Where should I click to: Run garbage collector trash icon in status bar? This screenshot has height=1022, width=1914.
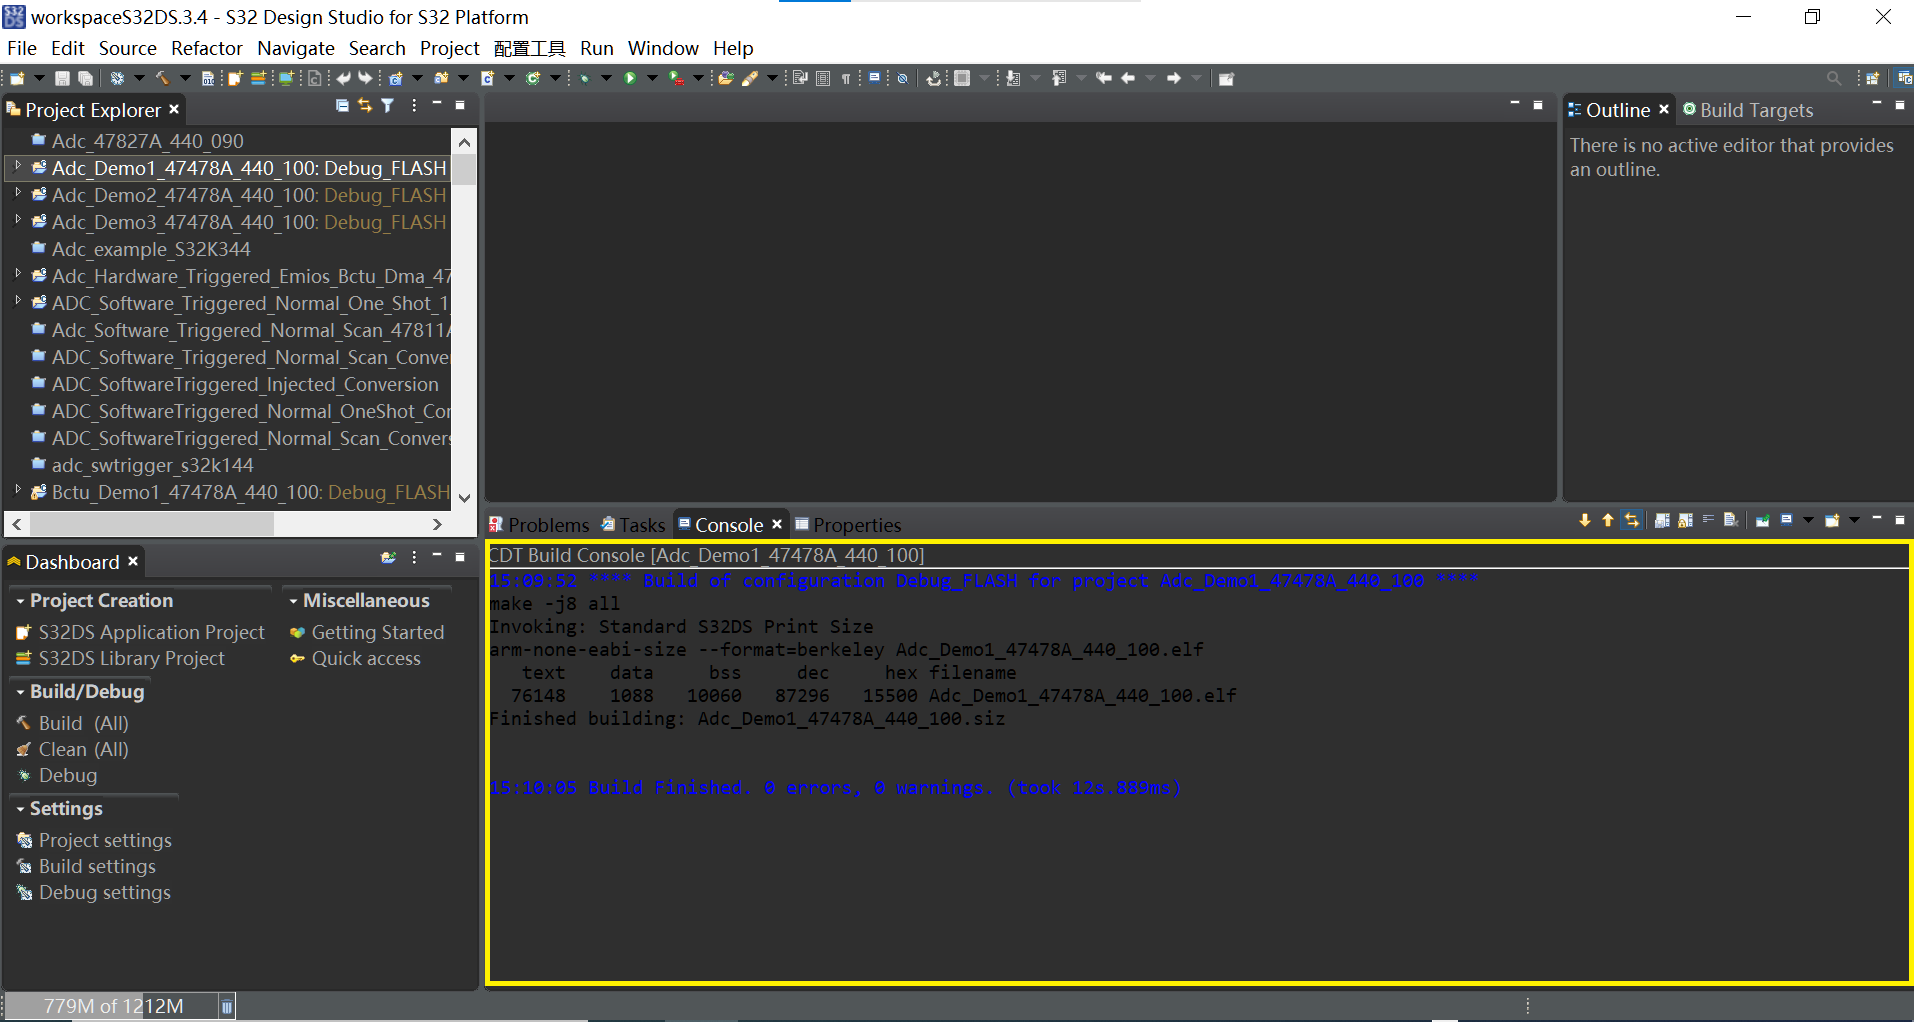click(227, 1006)
